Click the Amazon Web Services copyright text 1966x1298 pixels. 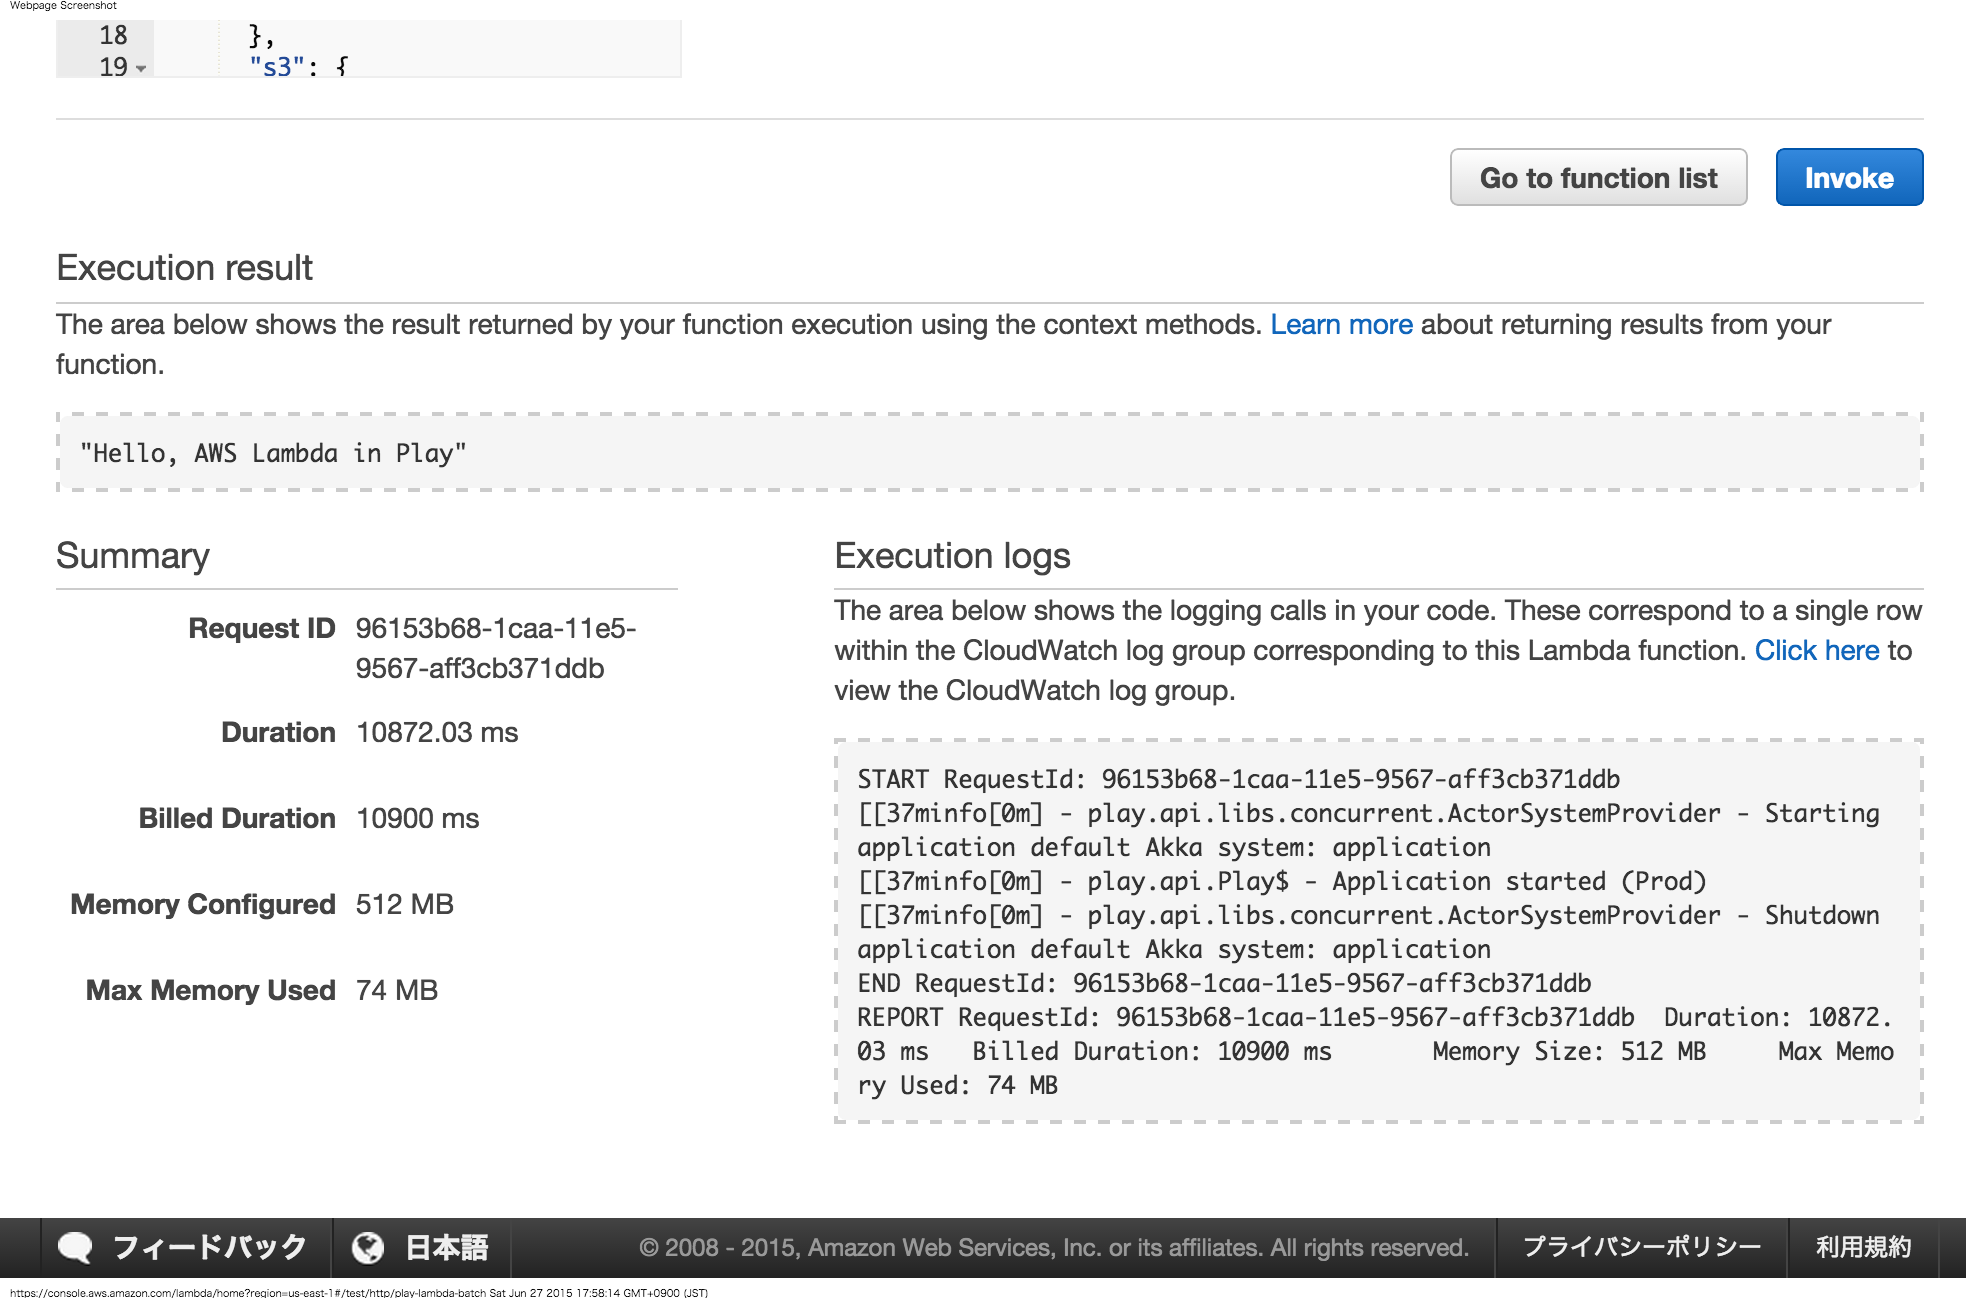(1054, 1247)
